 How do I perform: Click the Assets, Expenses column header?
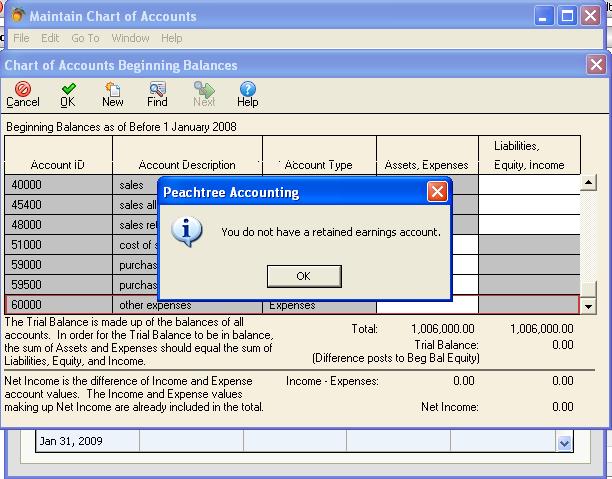(427, 155)
